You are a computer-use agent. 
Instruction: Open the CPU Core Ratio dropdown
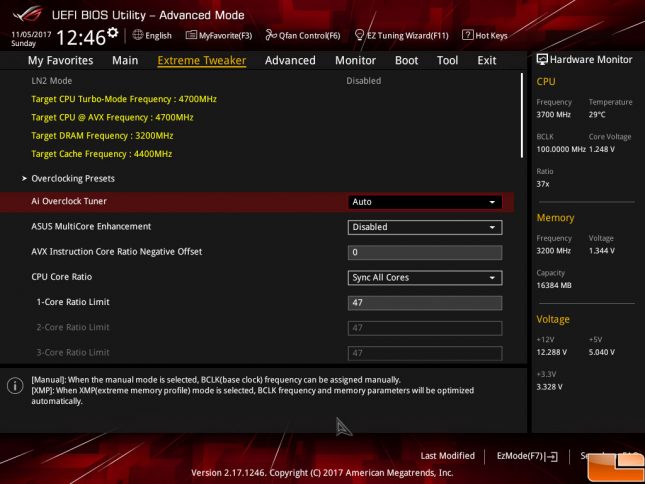coord(425,278)
